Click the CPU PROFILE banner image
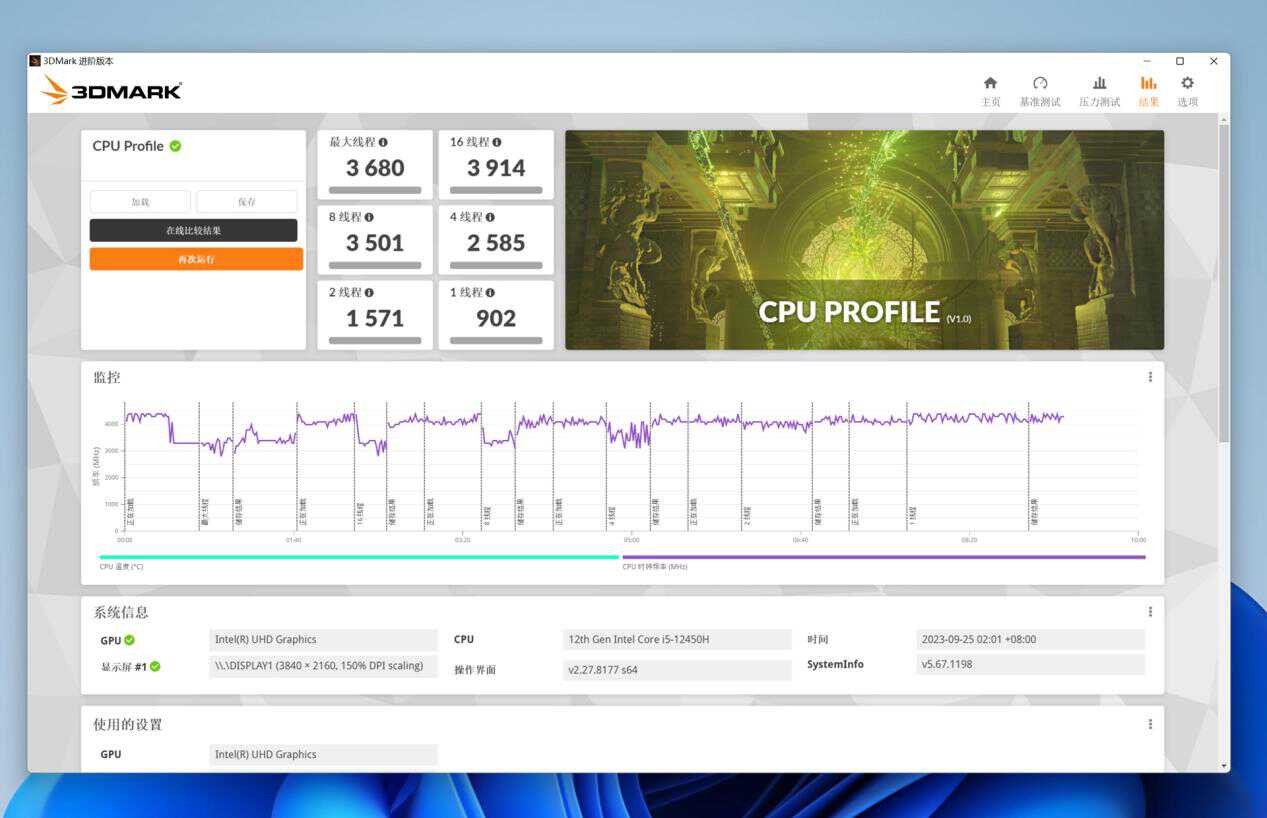1267x818 pixels. click(x=864, y=240)
